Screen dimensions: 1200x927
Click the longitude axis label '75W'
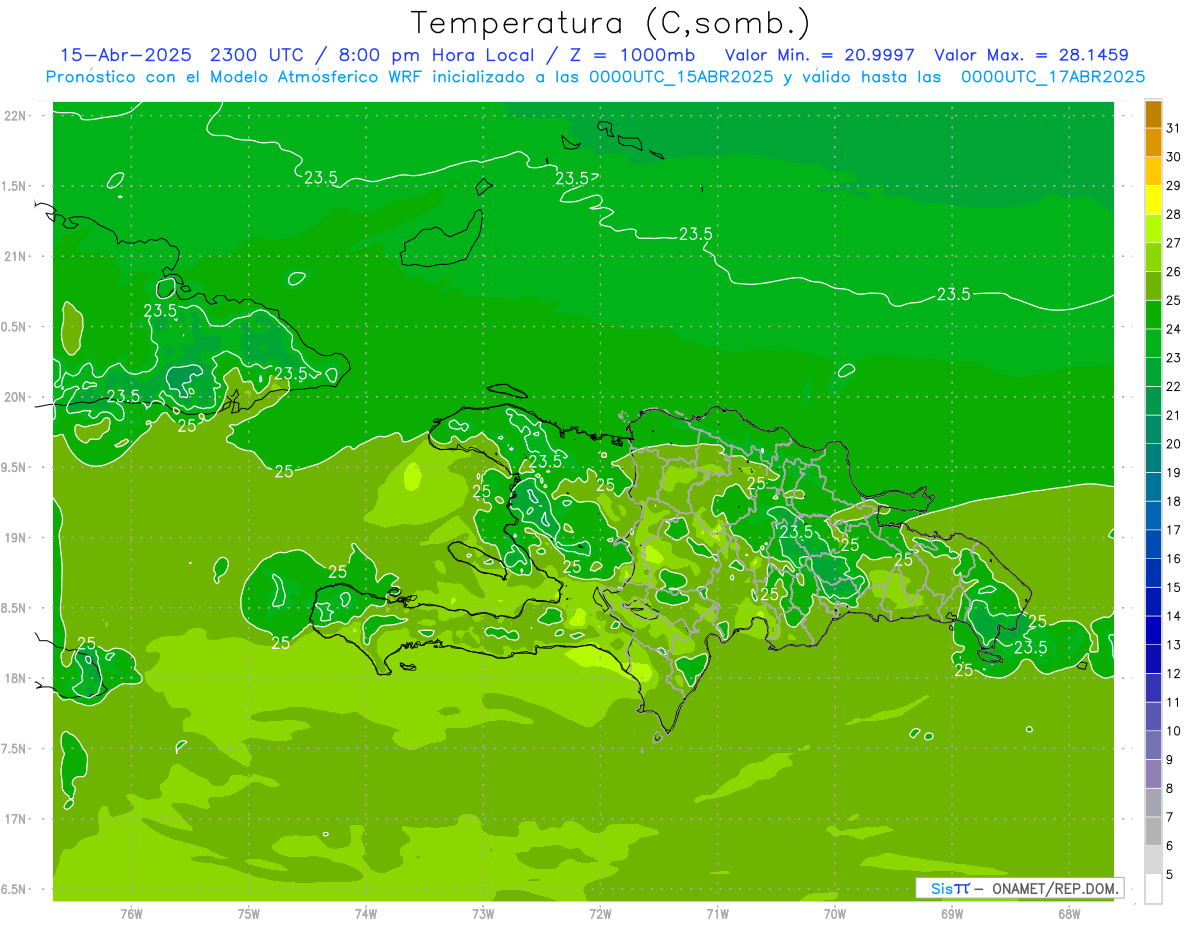click(x=249, y=914)
